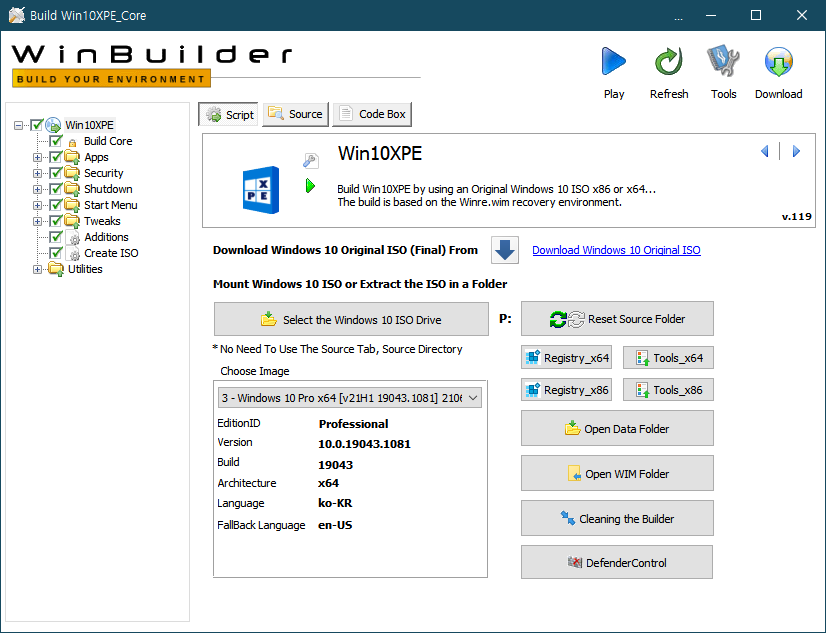Click the Additions gear script icon
The image size is (826, 633).
[74, 238]
